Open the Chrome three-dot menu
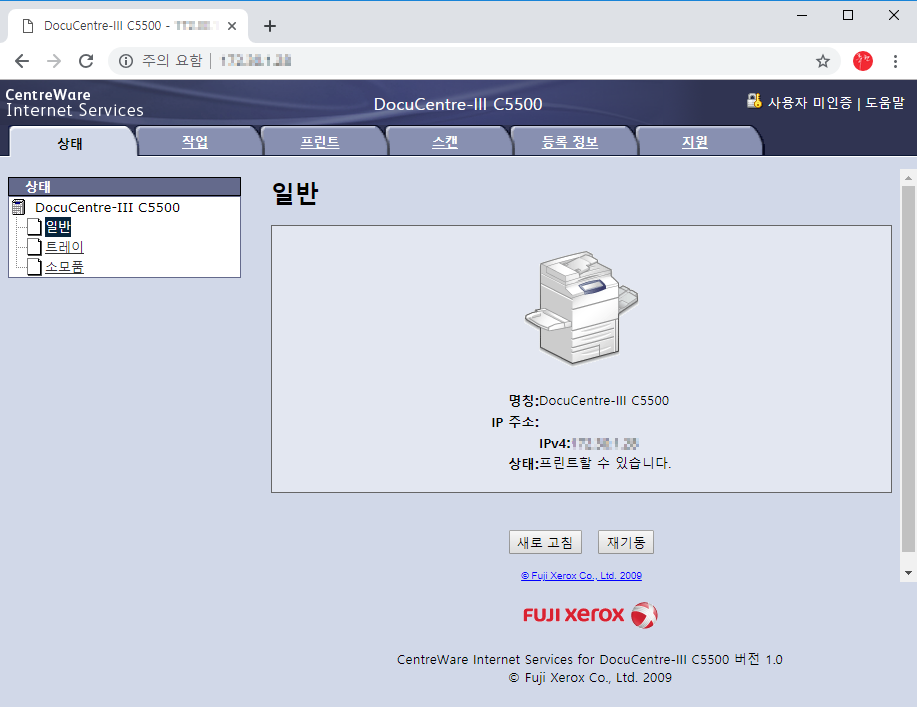The height and width of the screenshot is (707, 917). pos(895,61)
